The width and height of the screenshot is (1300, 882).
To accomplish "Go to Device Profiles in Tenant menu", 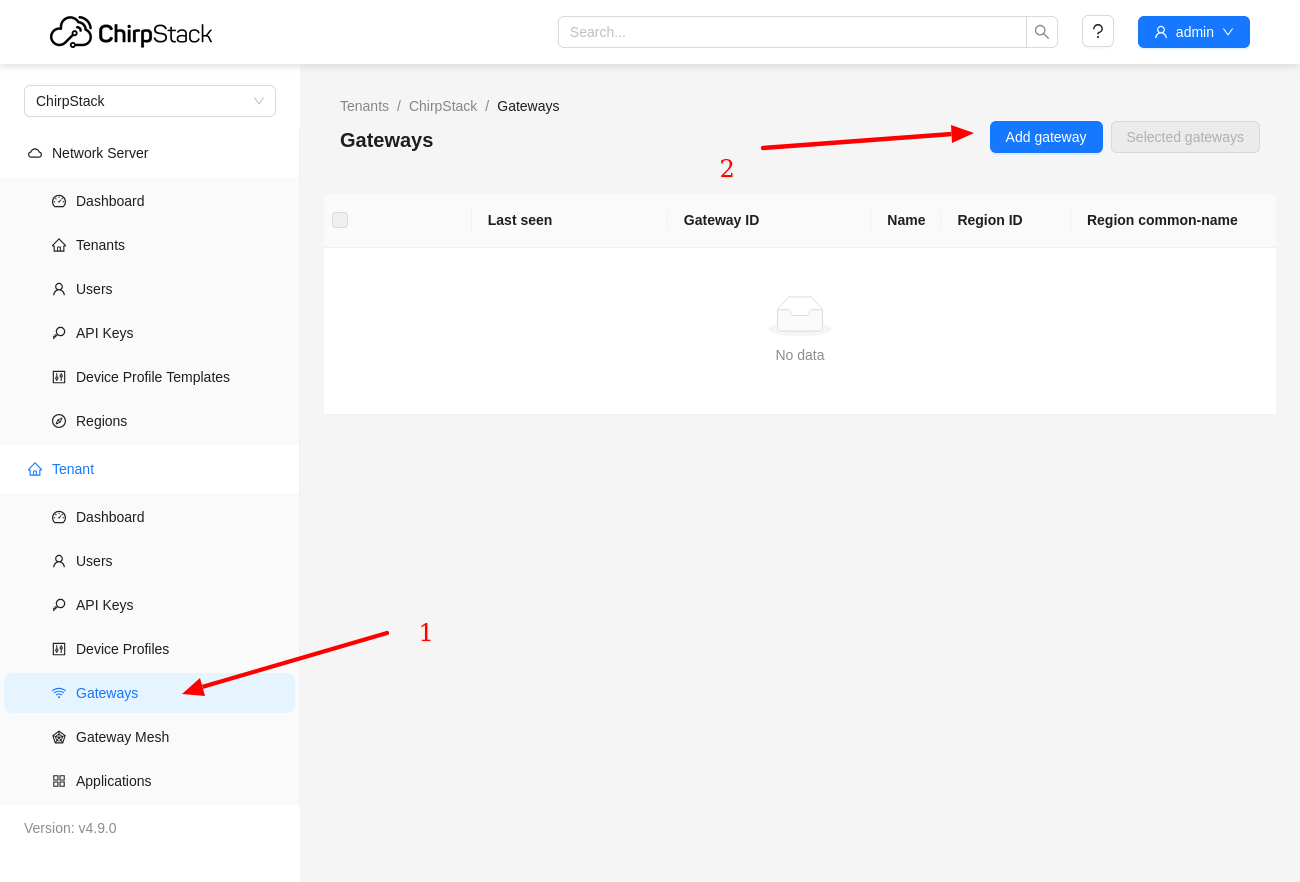I will coord(122,649).
